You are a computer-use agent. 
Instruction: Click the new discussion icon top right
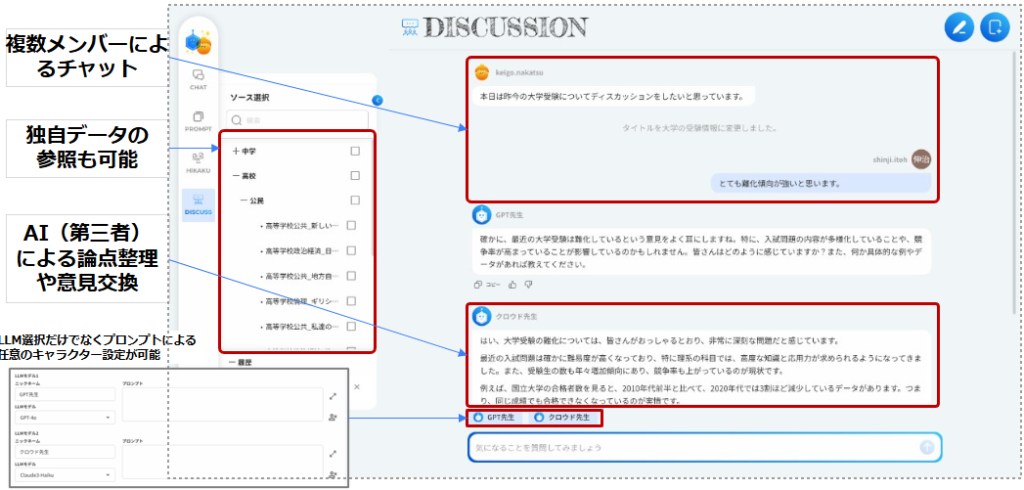(x=994, y=27)
